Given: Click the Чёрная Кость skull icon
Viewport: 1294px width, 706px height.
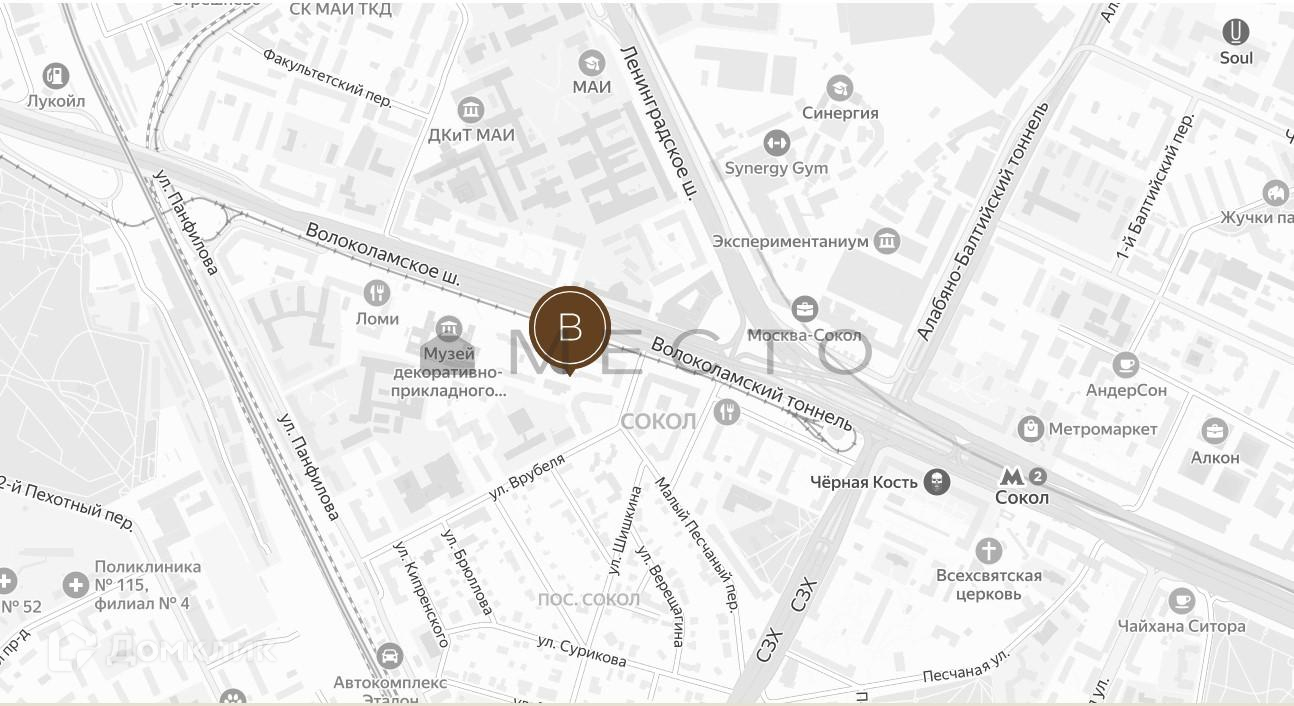Looking at the screenshot, I should (936, 482).
